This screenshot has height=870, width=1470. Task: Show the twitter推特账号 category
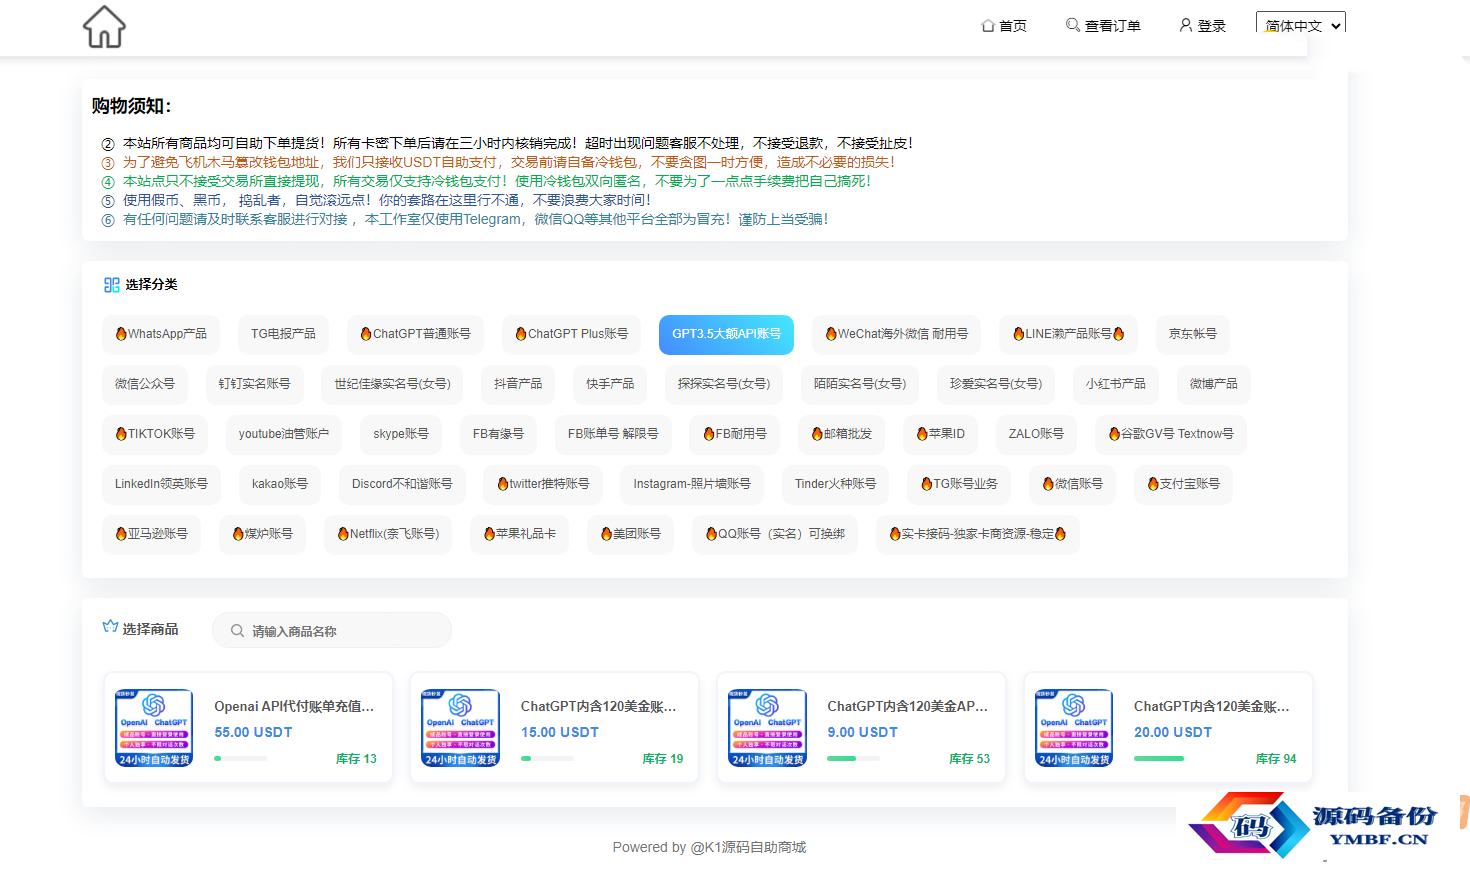click(543, 484)
